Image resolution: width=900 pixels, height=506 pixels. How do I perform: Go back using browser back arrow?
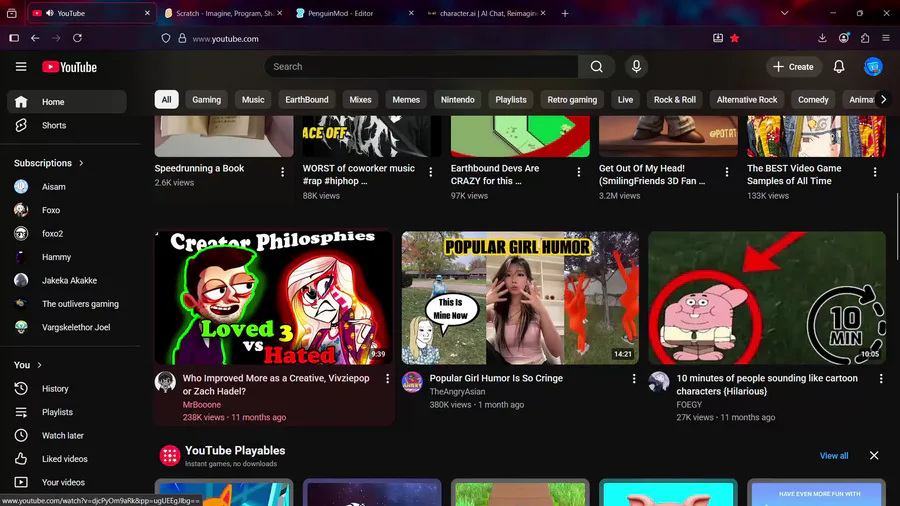pos(35,38)
